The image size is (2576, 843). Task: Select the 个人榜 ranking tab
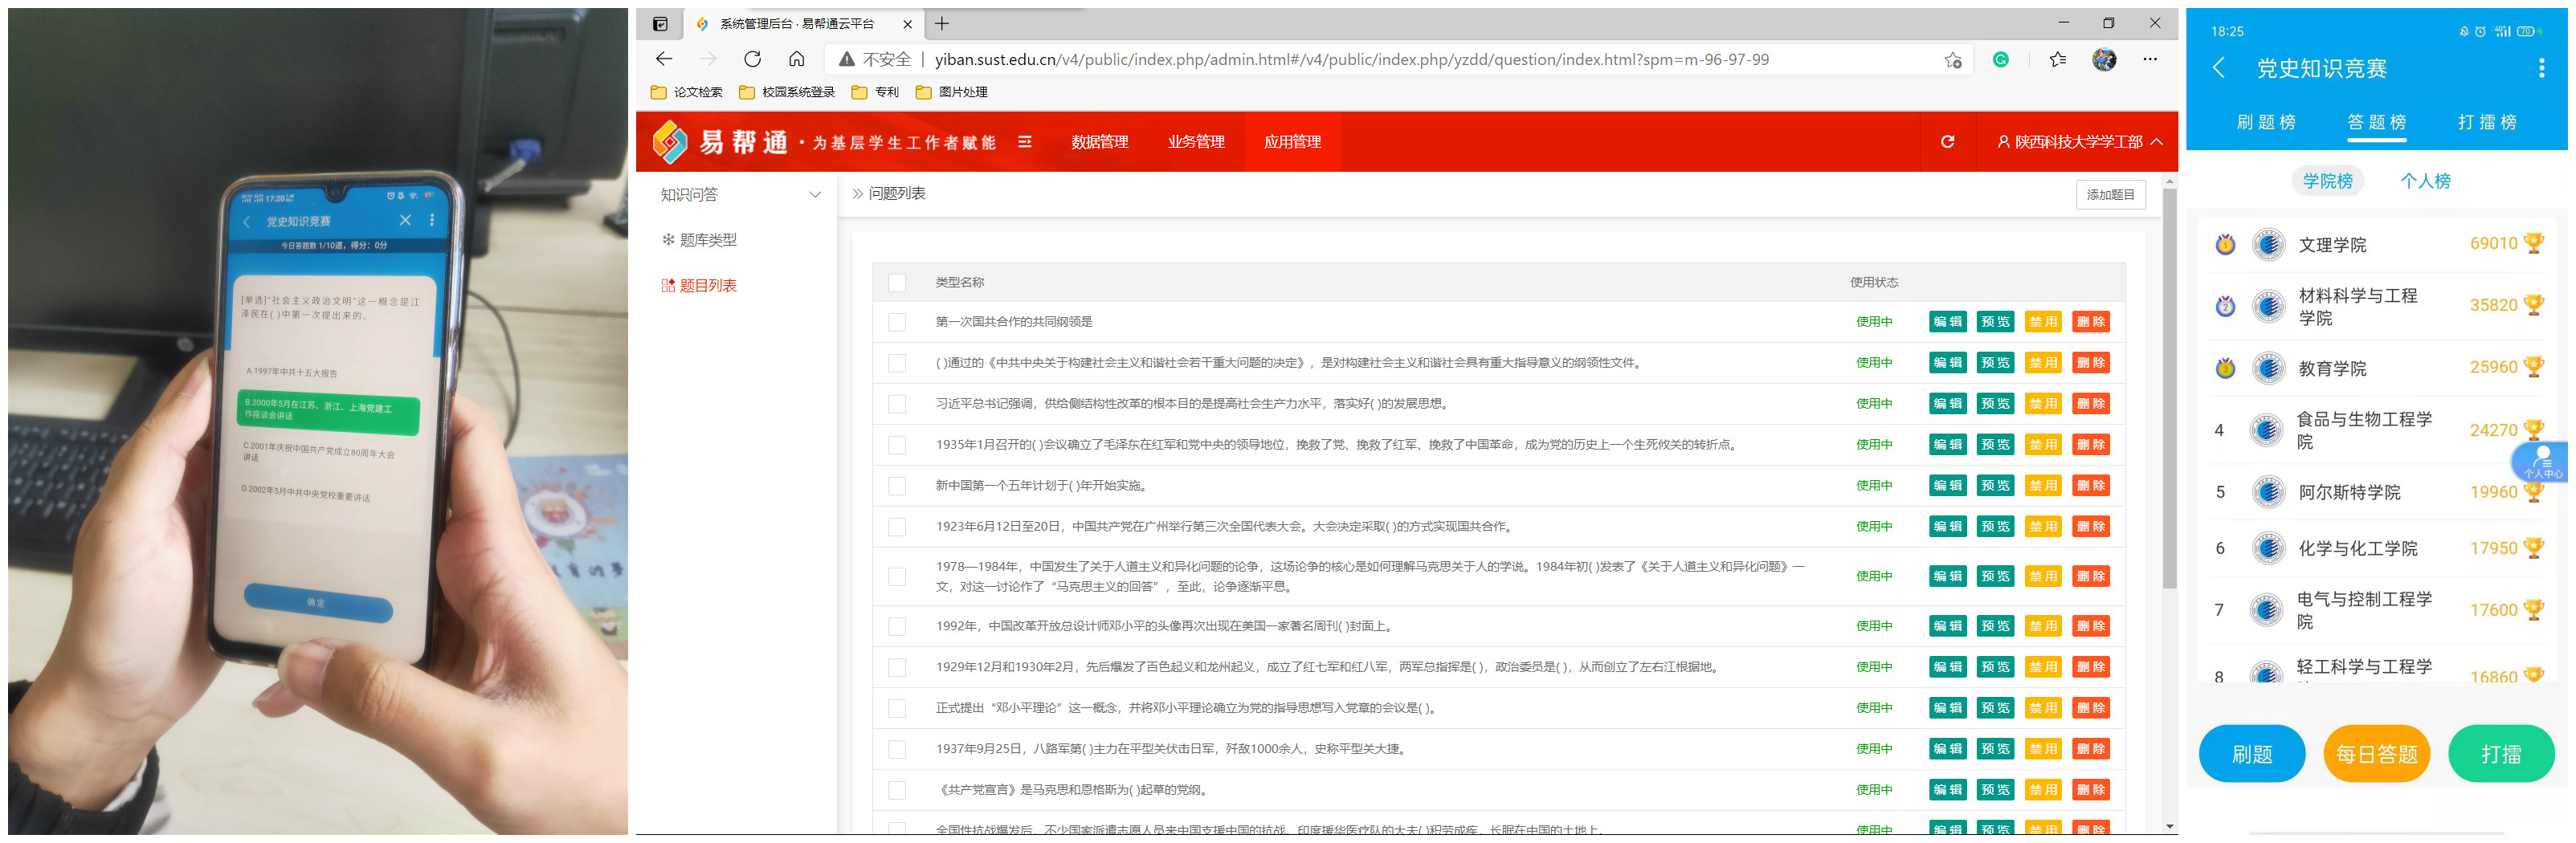(2425, 181)
